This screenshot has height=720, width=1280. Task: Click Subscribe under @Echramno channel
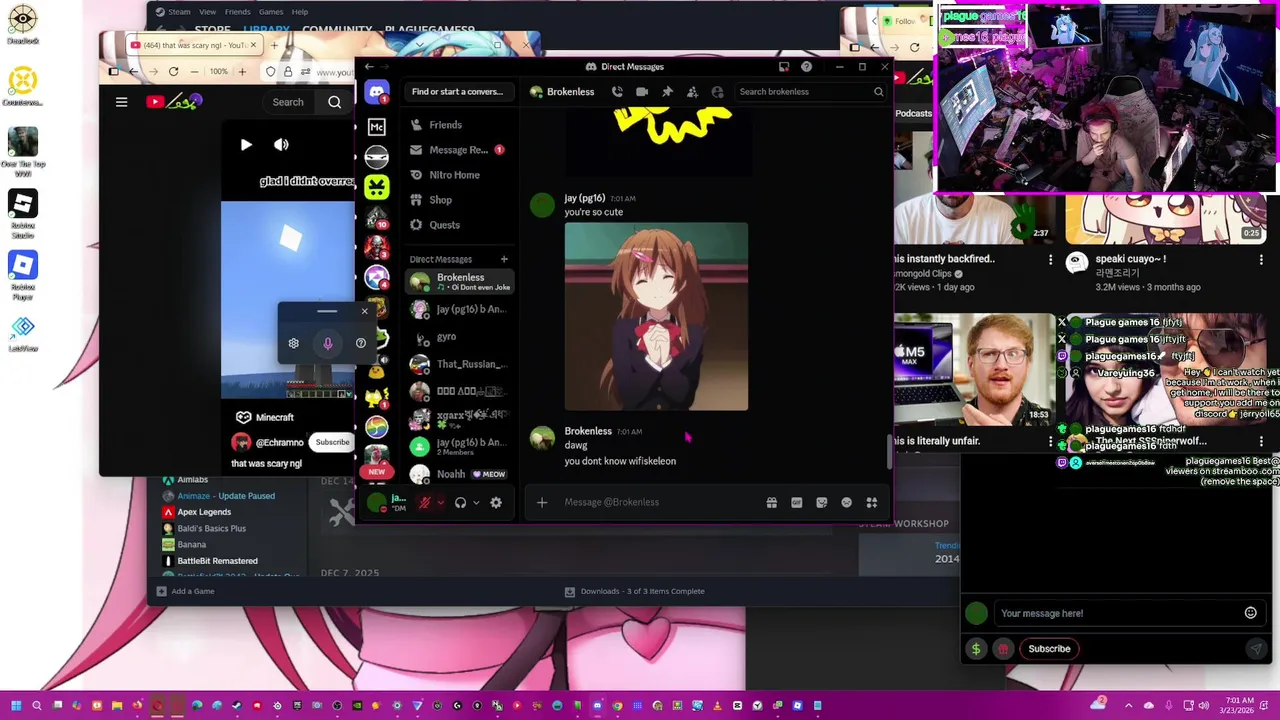332,442
